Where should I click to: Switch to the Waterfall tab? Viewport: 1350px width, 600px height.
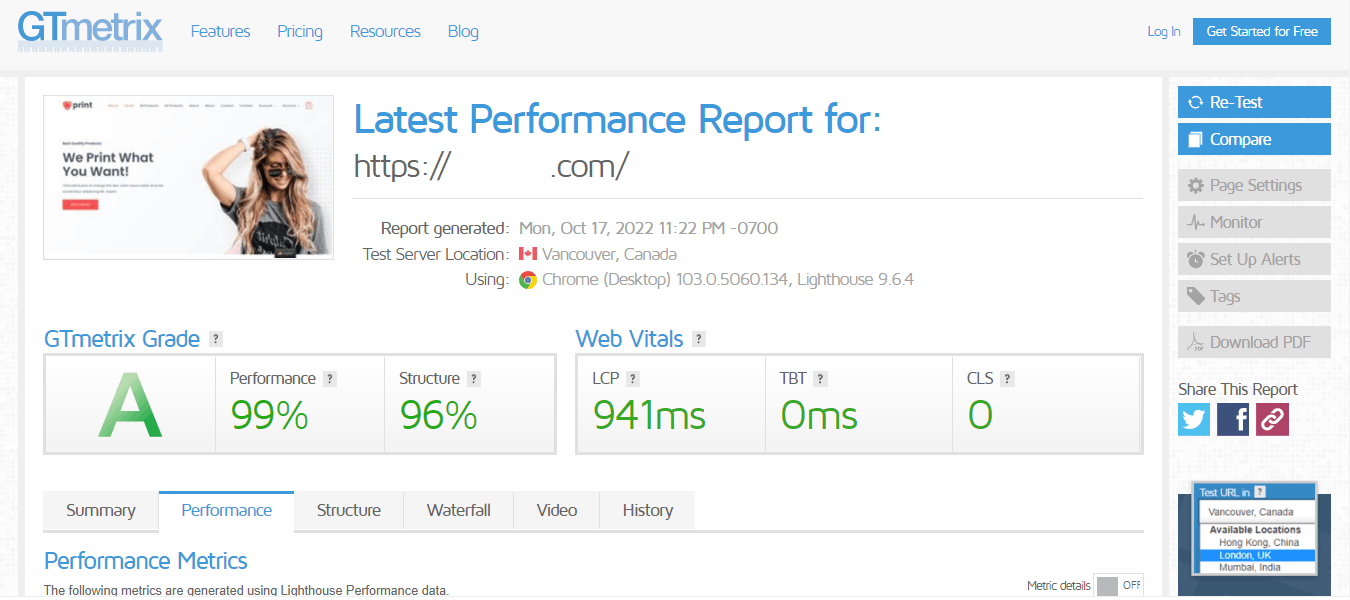[458, 510]
